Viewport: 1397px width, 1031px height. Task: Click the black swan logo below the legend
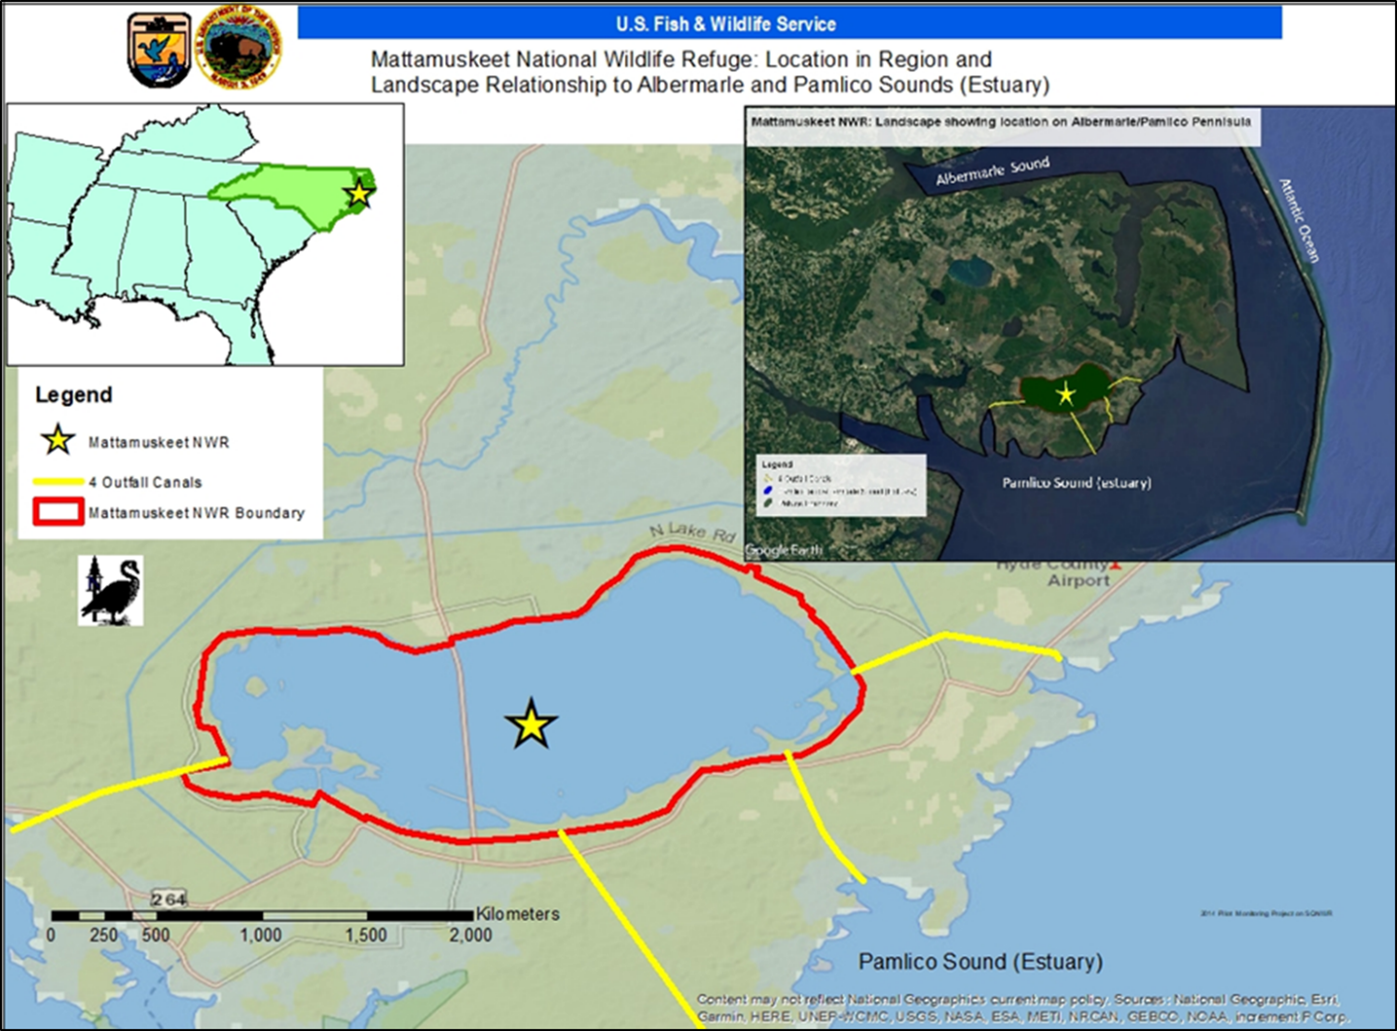[x=111, y=591]
